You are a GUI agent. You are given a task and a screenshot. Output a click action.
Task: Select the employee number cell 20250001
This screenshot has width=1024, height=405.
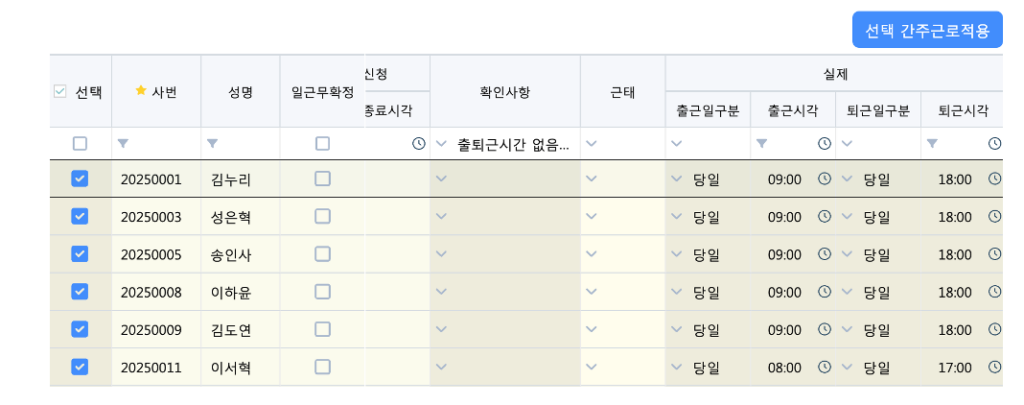(151, 180)
